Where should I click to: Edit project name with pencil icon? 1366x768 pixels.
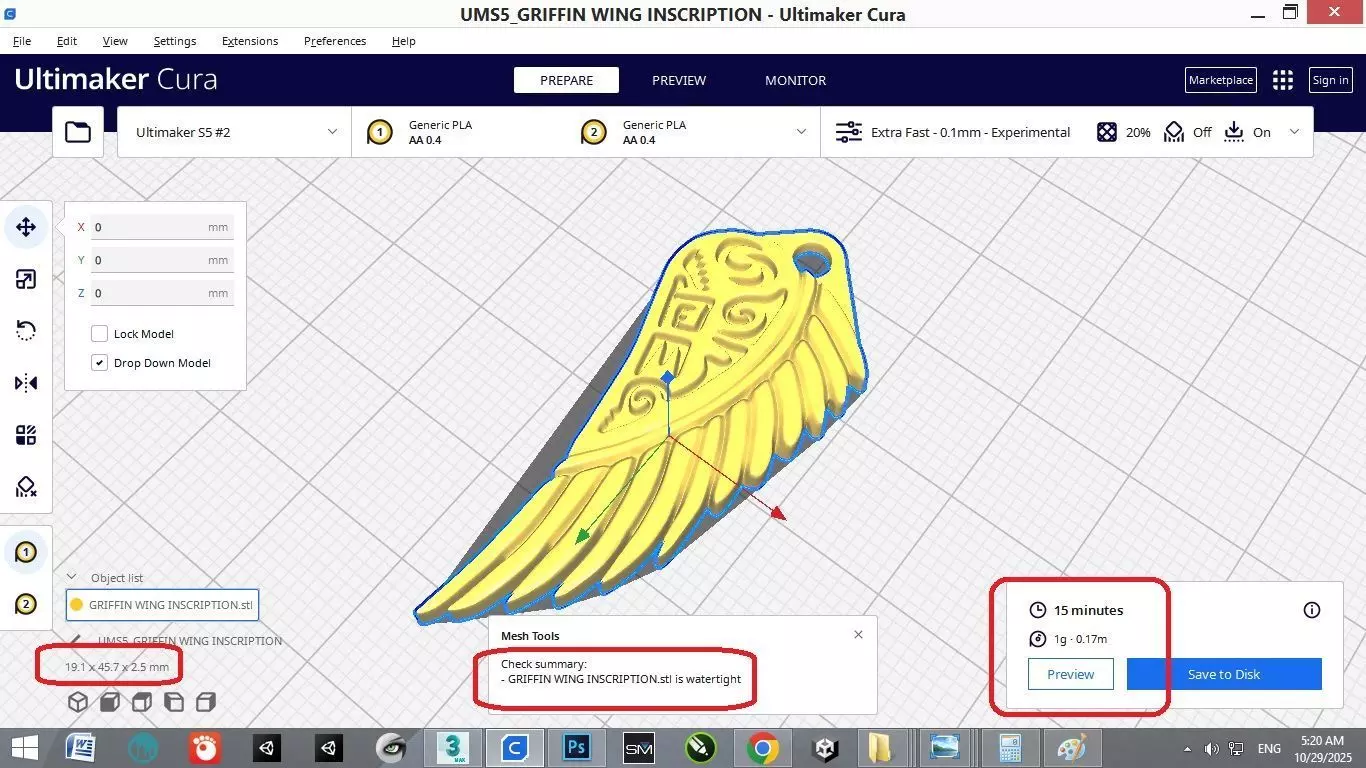click(x=77, y=640)
